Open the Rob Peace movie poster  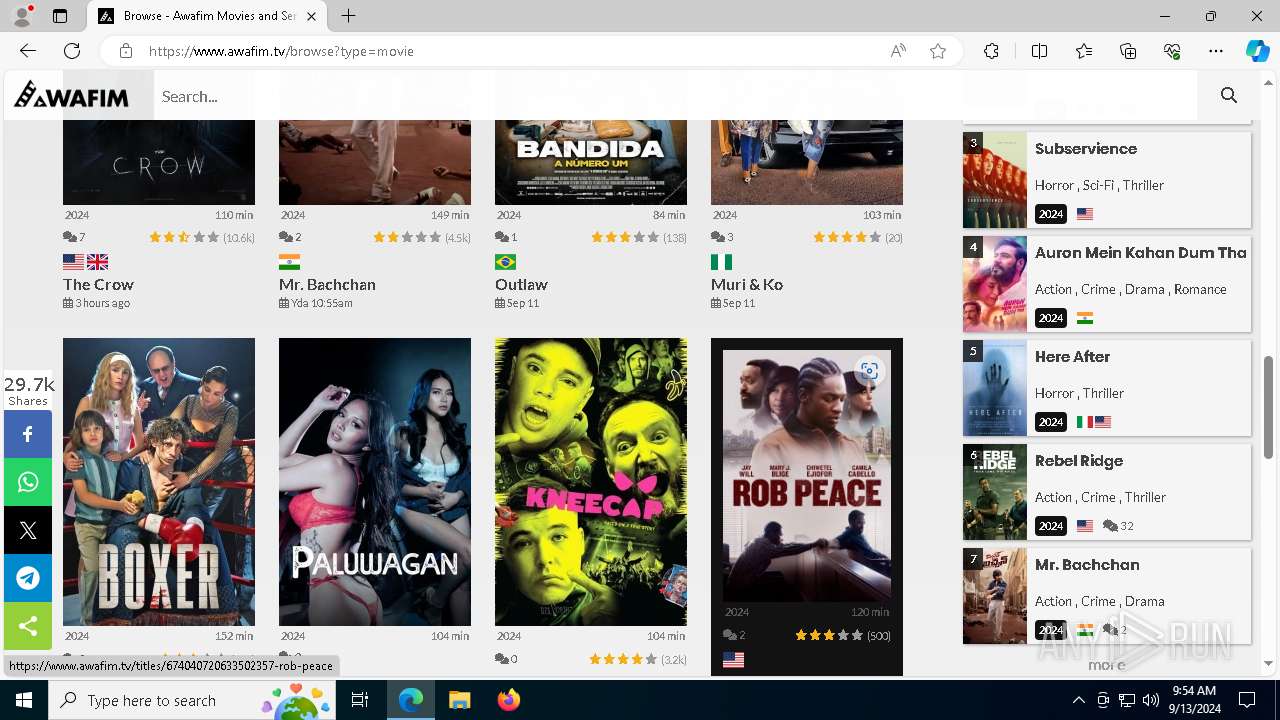(x=807, y=475)
